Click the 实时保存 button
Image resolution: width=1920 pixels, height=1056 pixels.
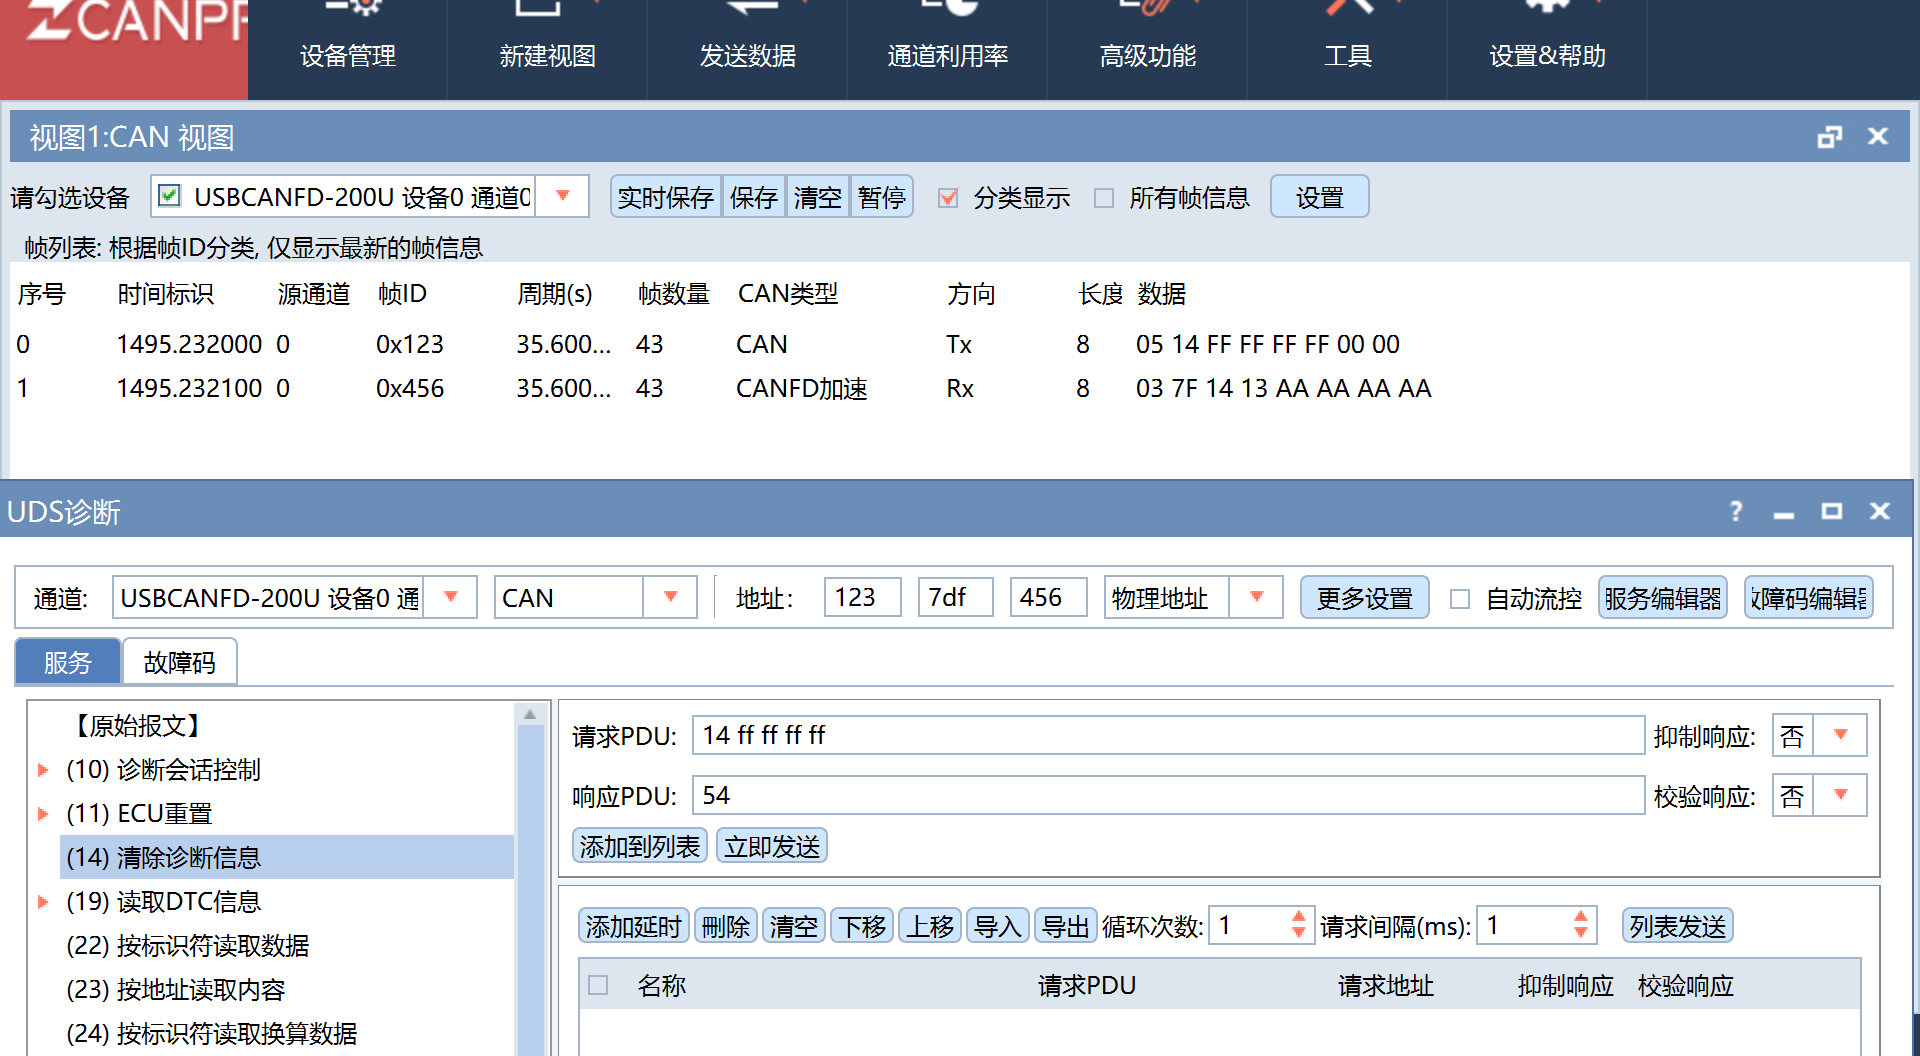click(666, 197)
